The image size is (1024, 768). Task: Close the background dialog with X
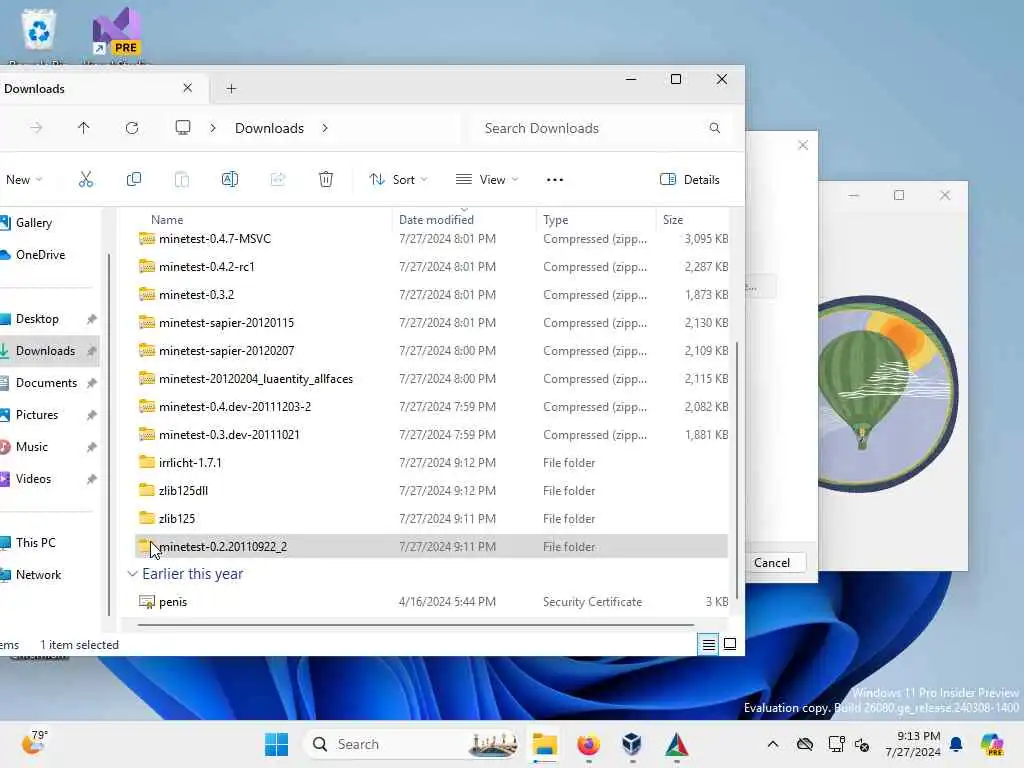click(x=803, y=145)
